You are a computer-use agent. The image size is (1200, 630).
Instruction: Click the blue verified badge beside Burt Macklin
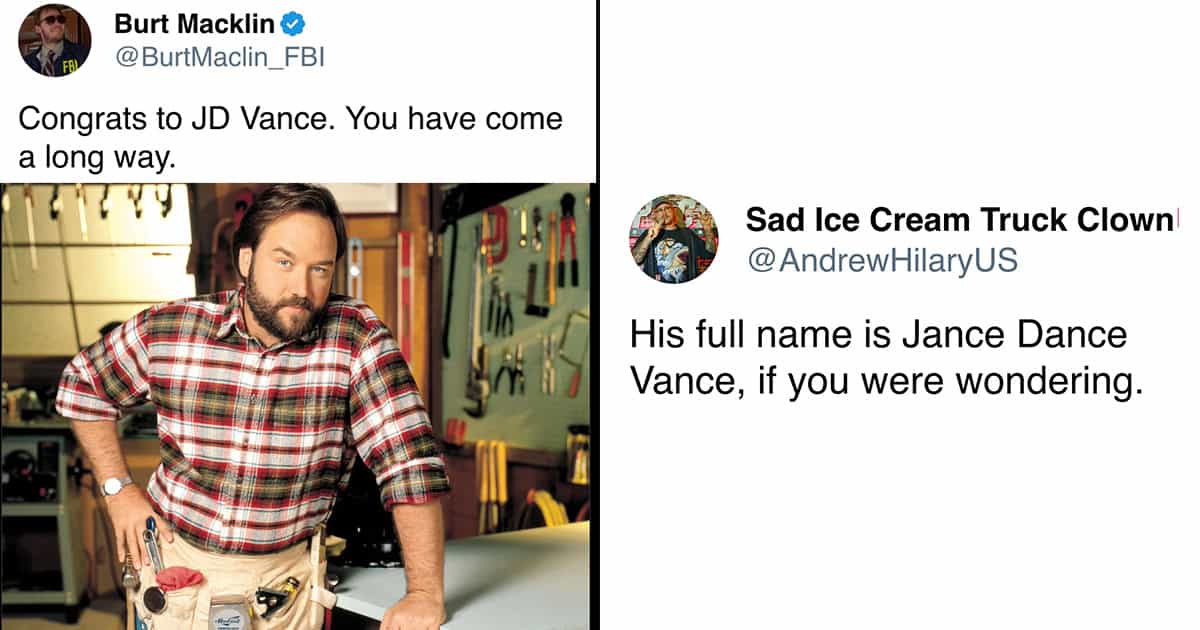[298, 24]
